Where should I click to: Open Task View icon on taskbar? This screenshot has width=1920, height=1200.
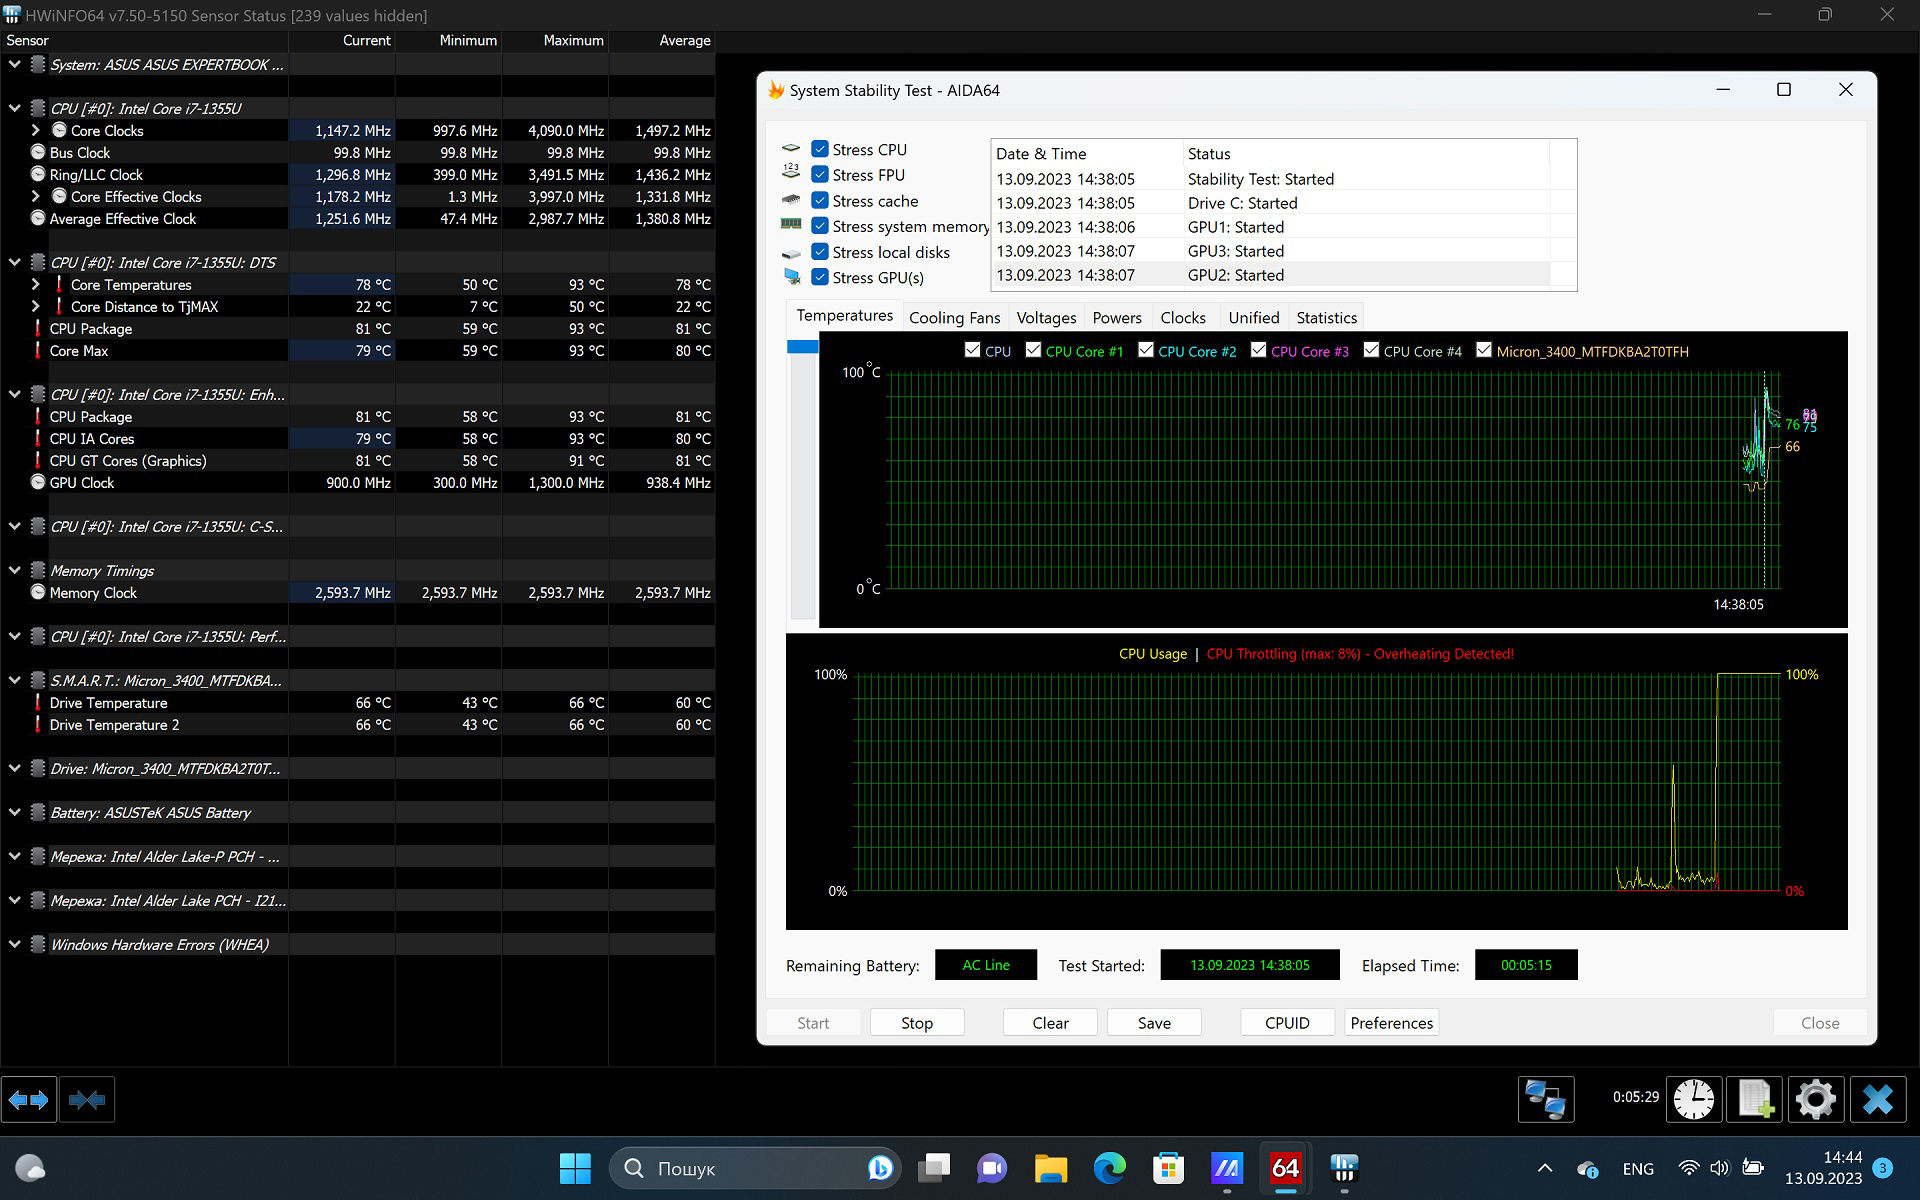click(935, 1168)
